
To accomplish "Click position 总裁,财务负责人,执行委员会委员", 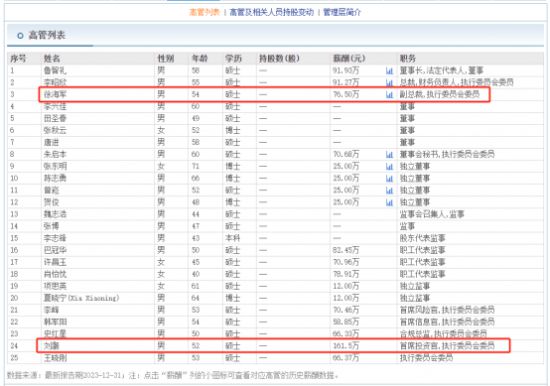I will click(457, 82).
